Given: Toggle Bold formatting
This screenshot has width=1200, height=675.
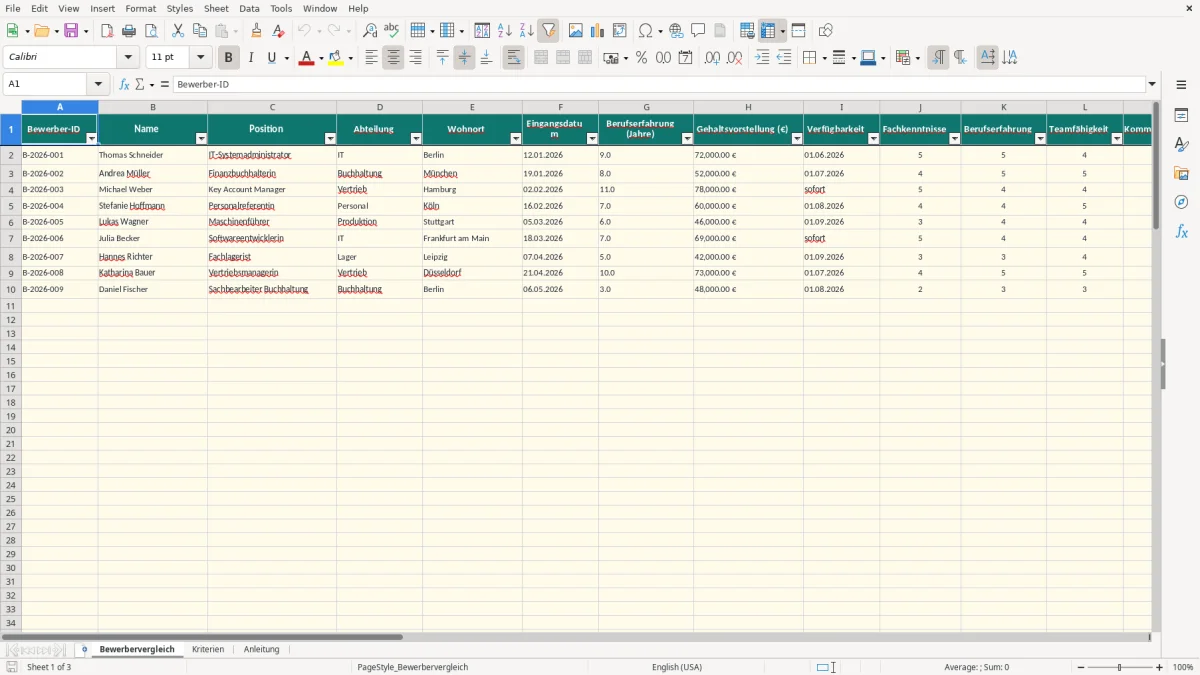Looking at the screenshot, I should click(228, 58).
